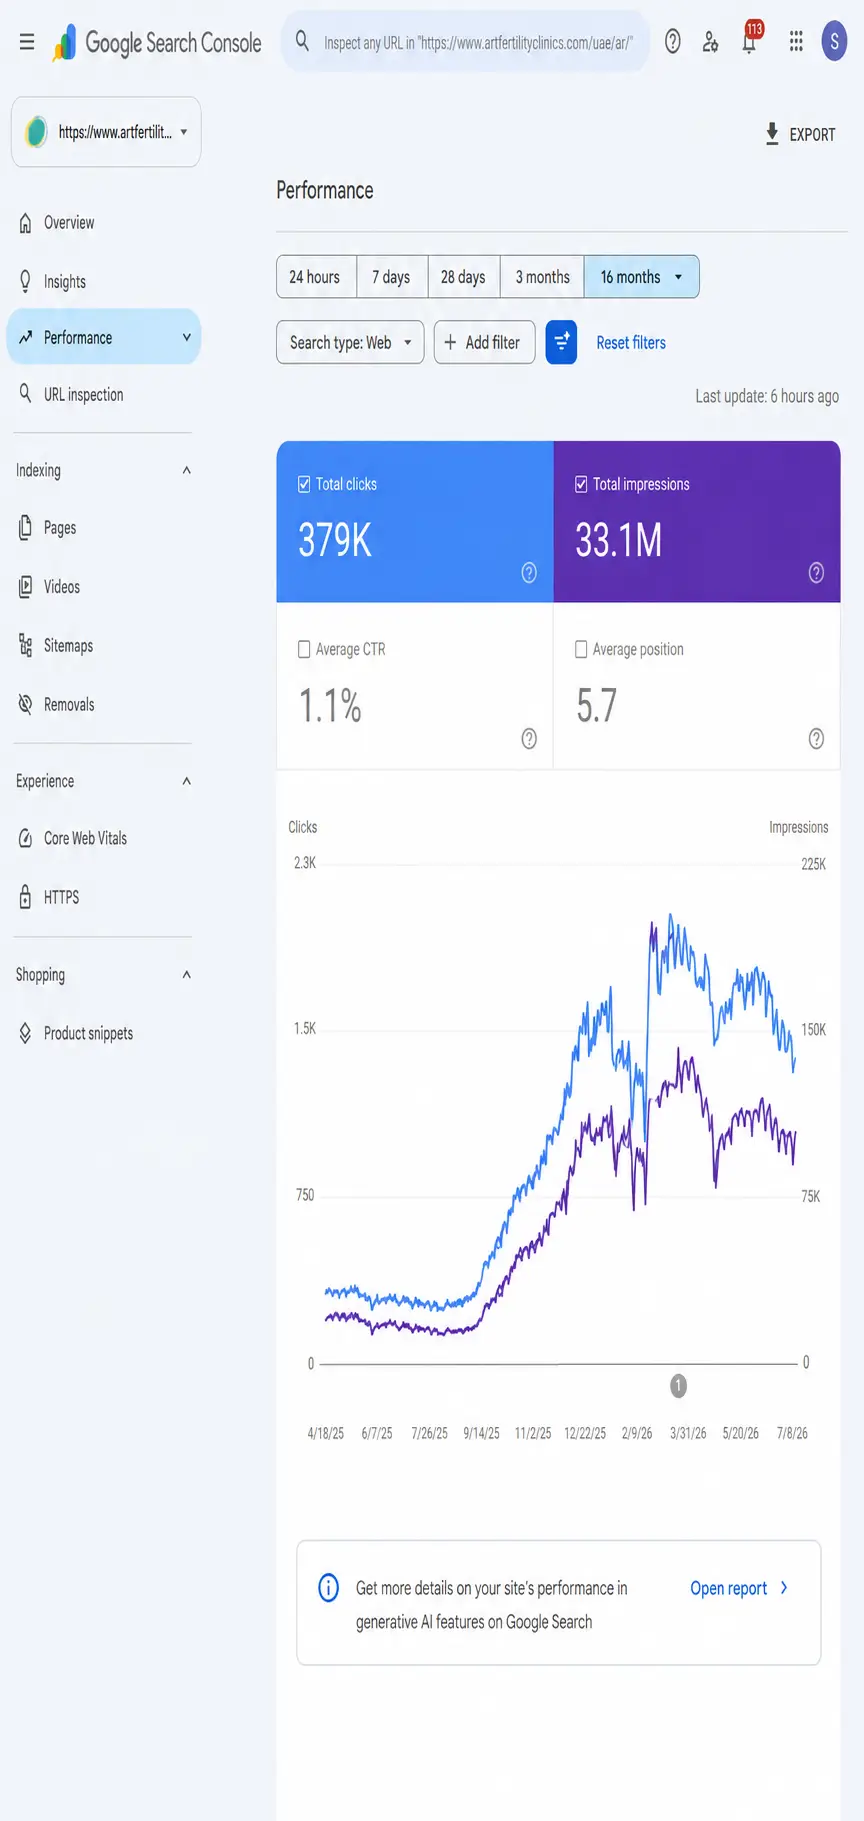Viewport: 864px width, 1821px height.
Task: Collapse the Indexing section
Action: (x=186, y=470)
